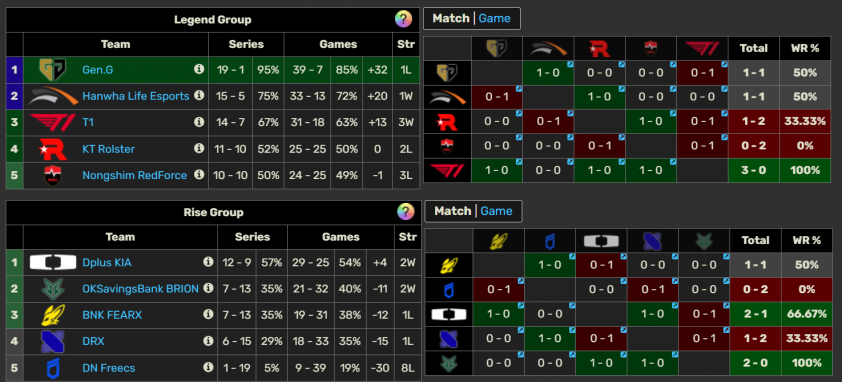The height and width of the screenshot is (382, 842).
Task: Click info icon next to DRX
Action: [208, 341]
